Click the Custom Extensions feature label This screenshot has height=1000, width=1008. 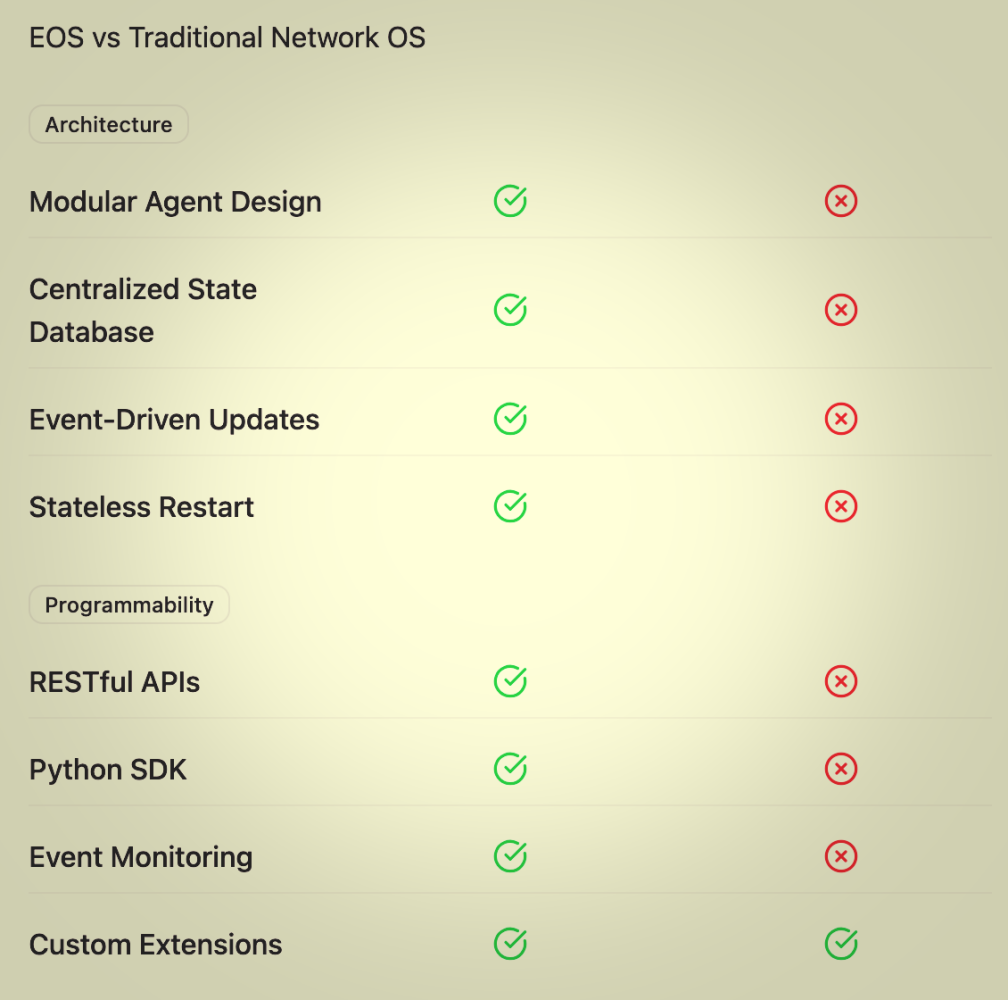(156, 945)
